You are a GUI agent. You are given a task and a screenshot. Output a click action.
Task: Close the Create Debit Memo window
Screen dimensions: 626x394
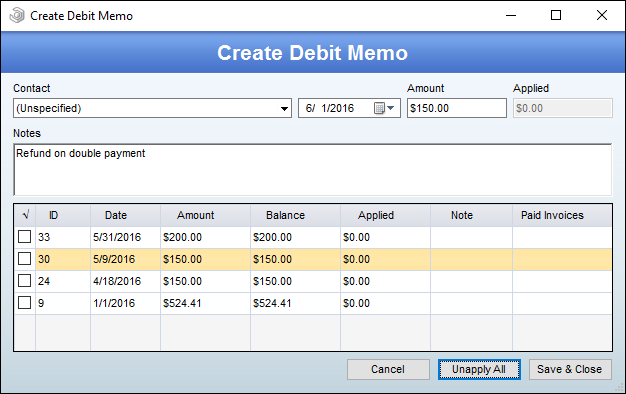click(602, 16)
